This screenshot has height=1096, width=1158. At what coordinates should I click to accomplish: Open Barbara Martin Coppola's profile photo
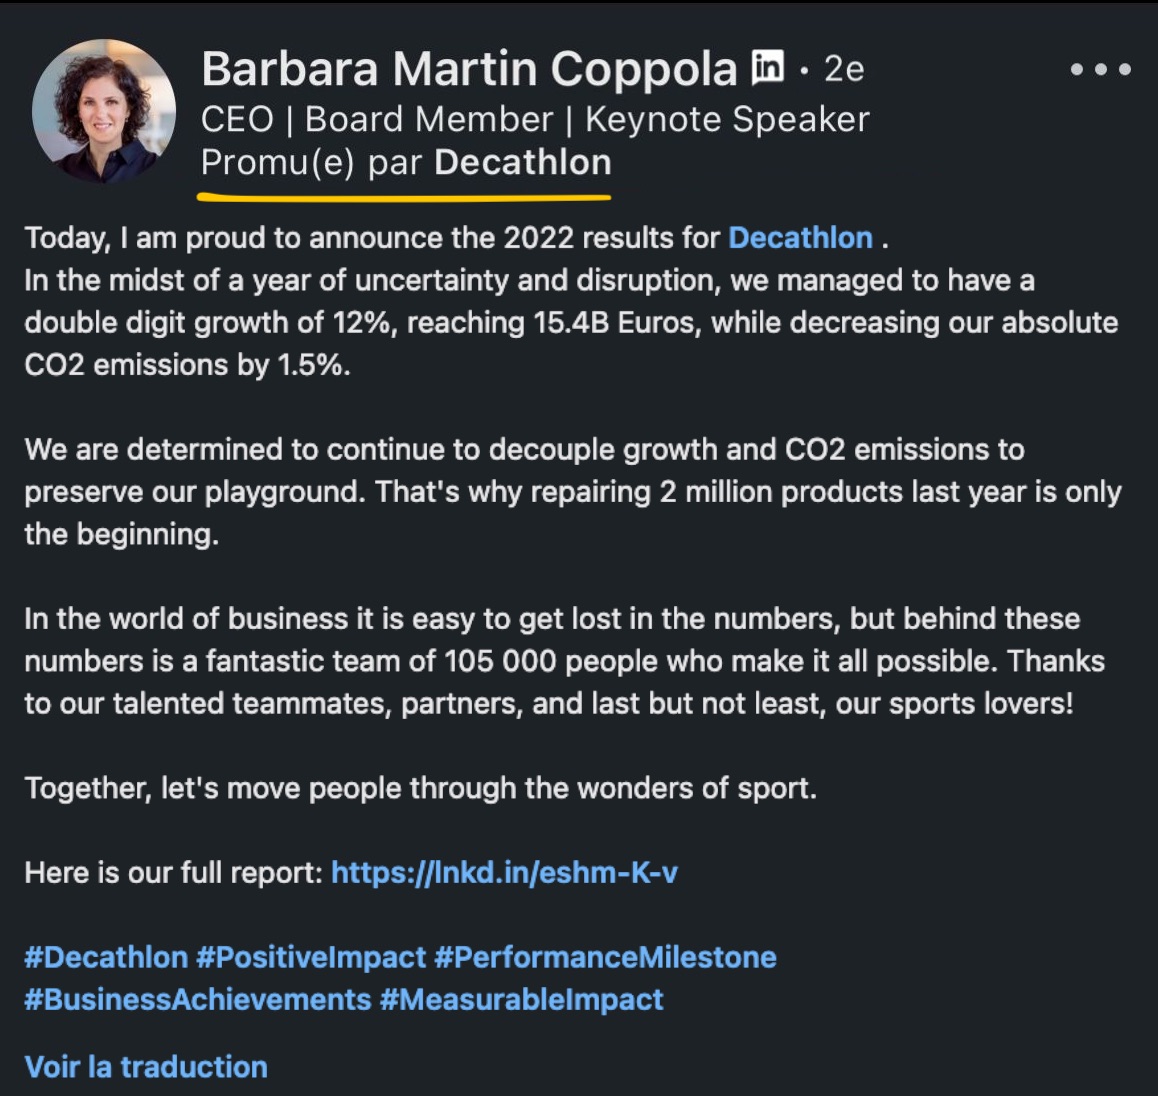[104, 111]
